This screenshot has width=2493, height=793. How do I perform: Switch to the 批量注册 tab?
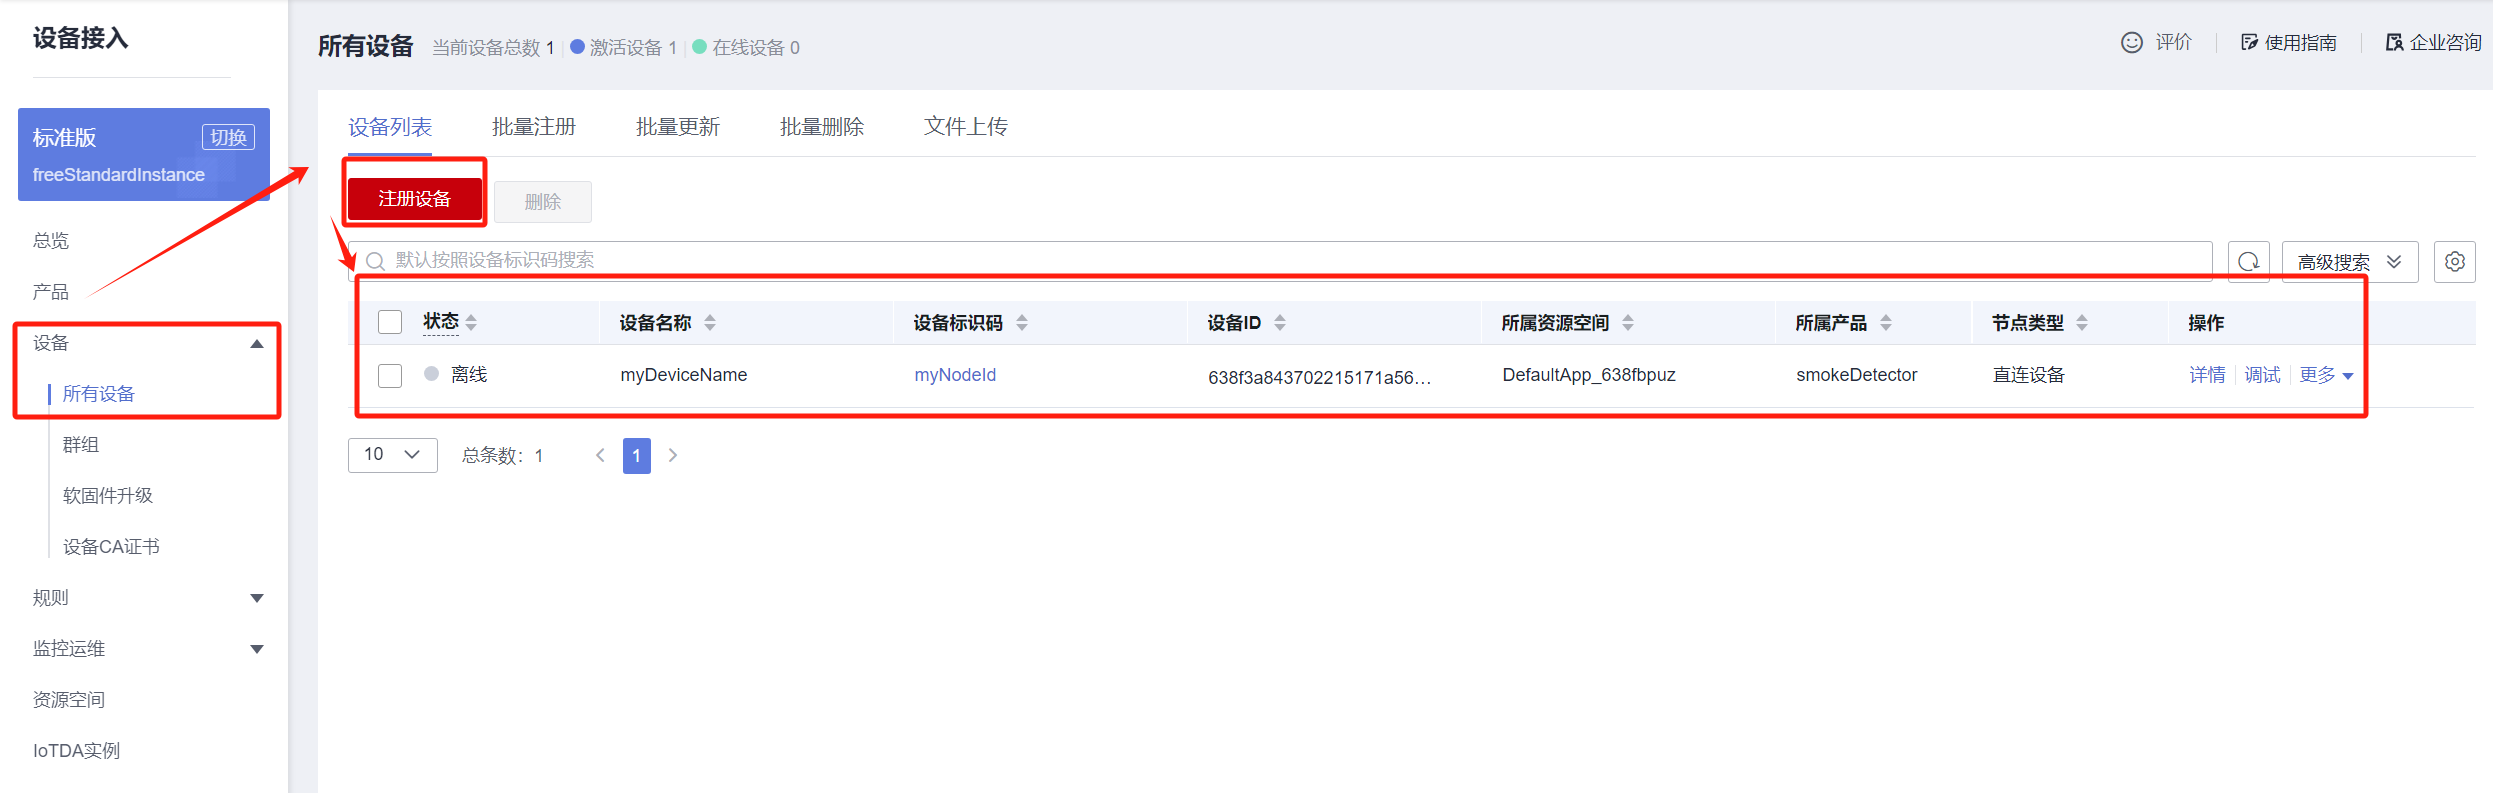[x=534, y=127]
